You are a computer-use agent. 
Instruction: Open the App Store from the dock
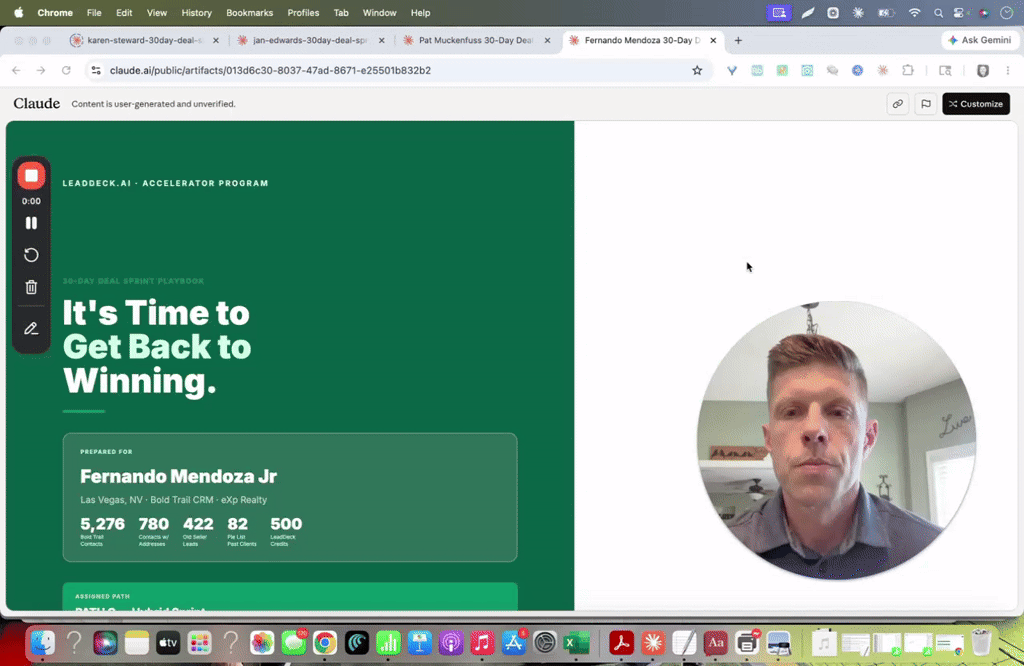[513, 643]
